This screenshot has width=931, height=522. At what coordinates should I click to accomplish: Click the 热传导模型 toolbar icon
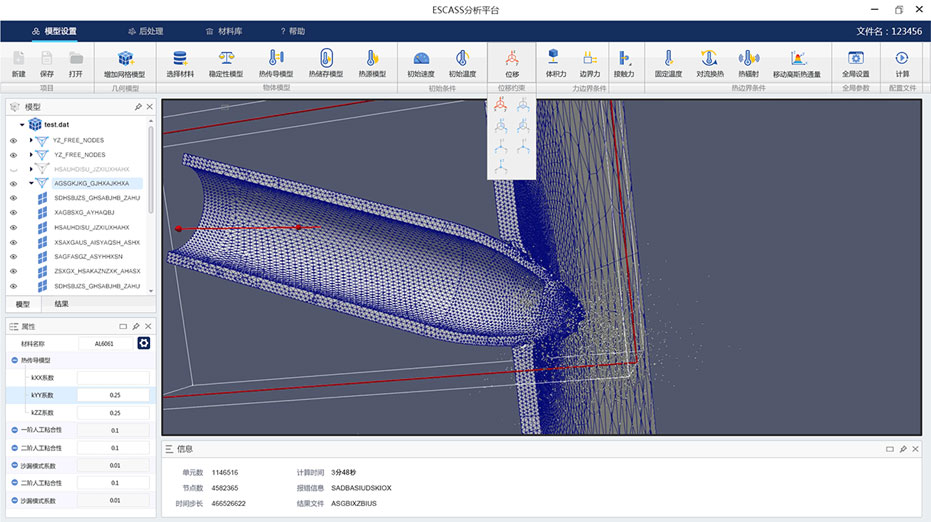276,59
